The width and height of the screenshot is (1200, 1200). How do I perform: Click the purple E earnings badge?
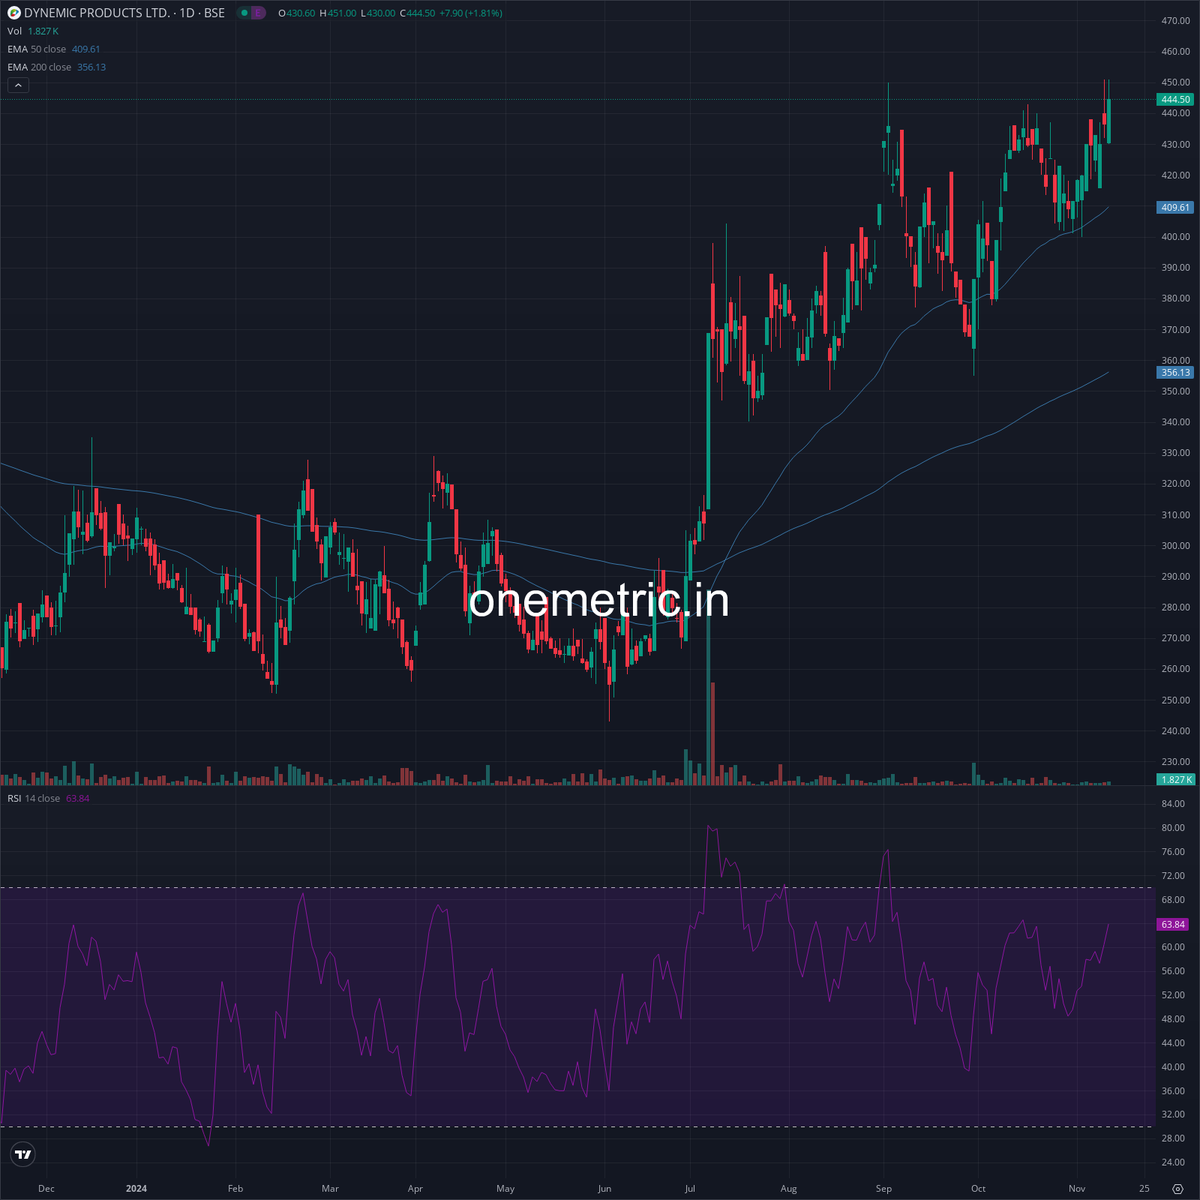click(258, 13)
